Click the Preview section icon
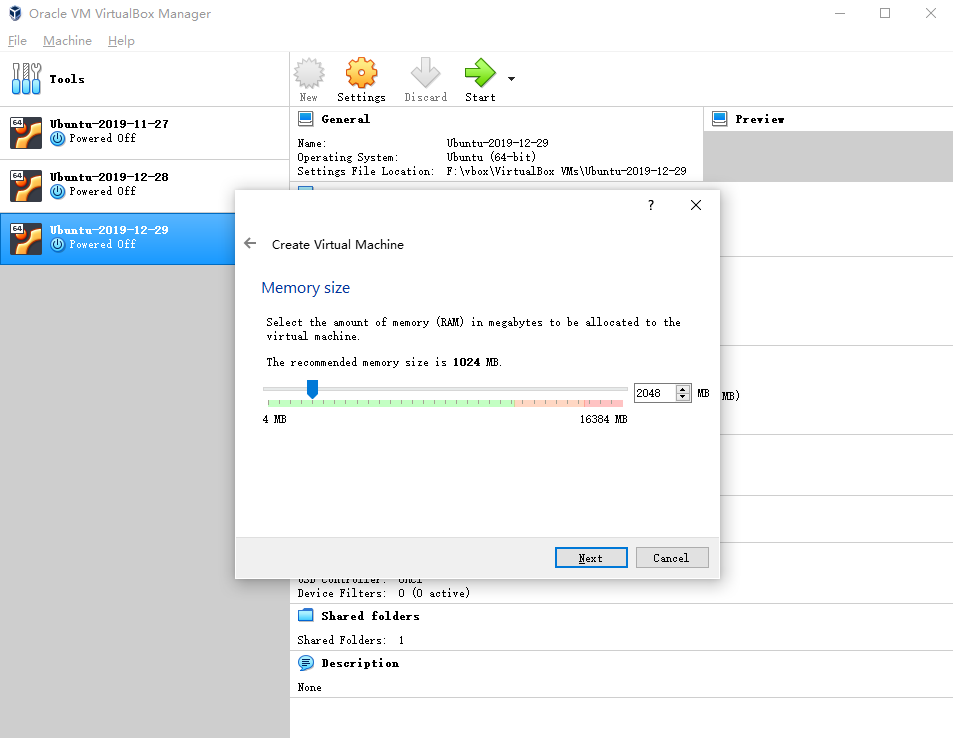 tap(720, 119)
